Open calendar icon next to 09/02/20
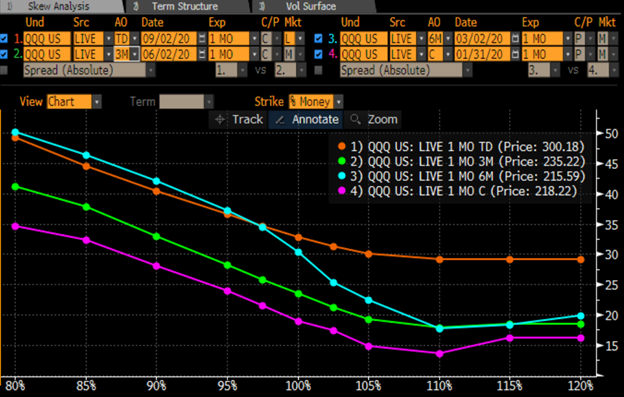624x397 pixels. coord(202,39)
